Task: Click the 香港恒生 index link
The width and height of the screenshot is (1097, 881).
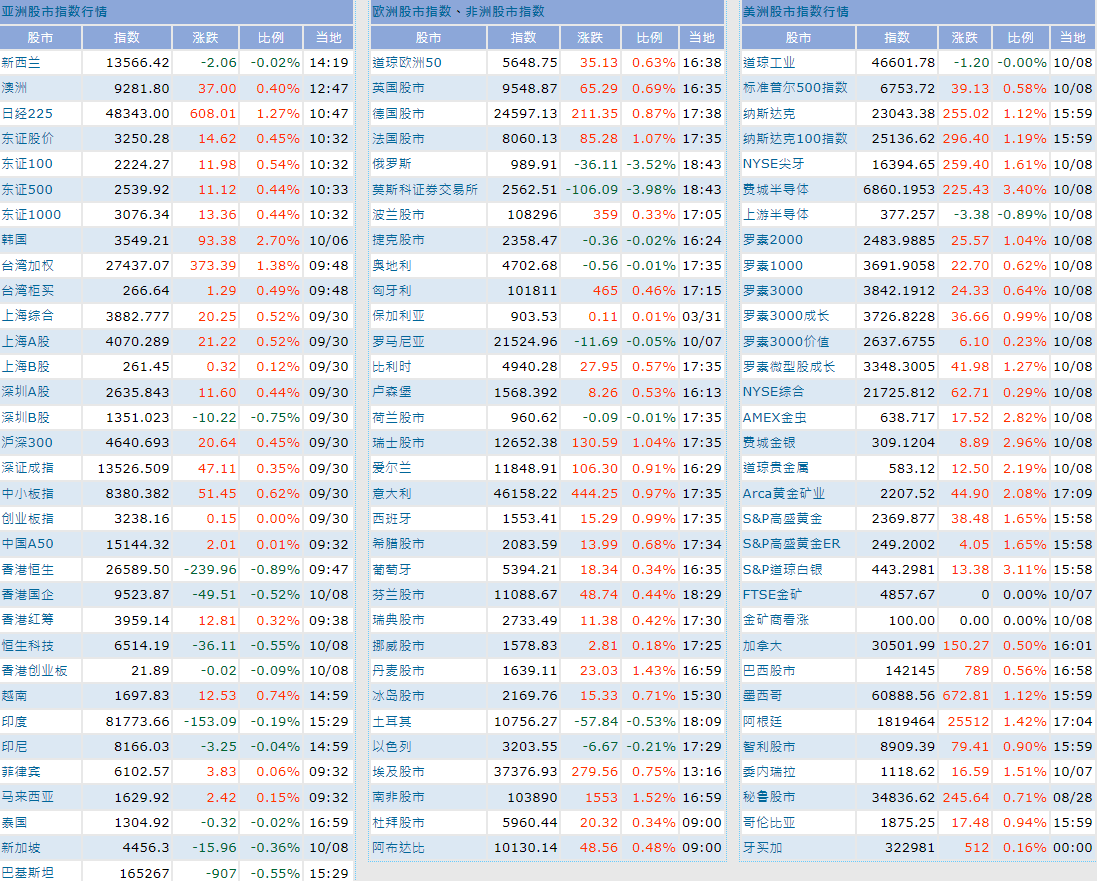Action: coord(28,569)
